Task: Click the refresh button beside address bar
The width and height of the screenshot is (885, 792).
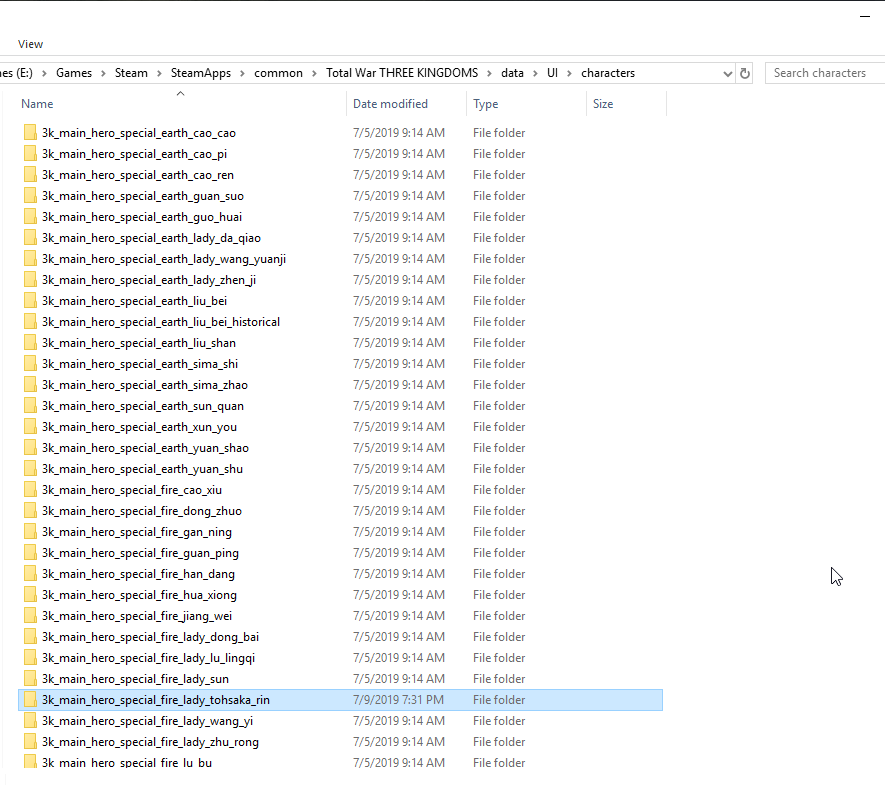Action: click(x=745, y=73)
